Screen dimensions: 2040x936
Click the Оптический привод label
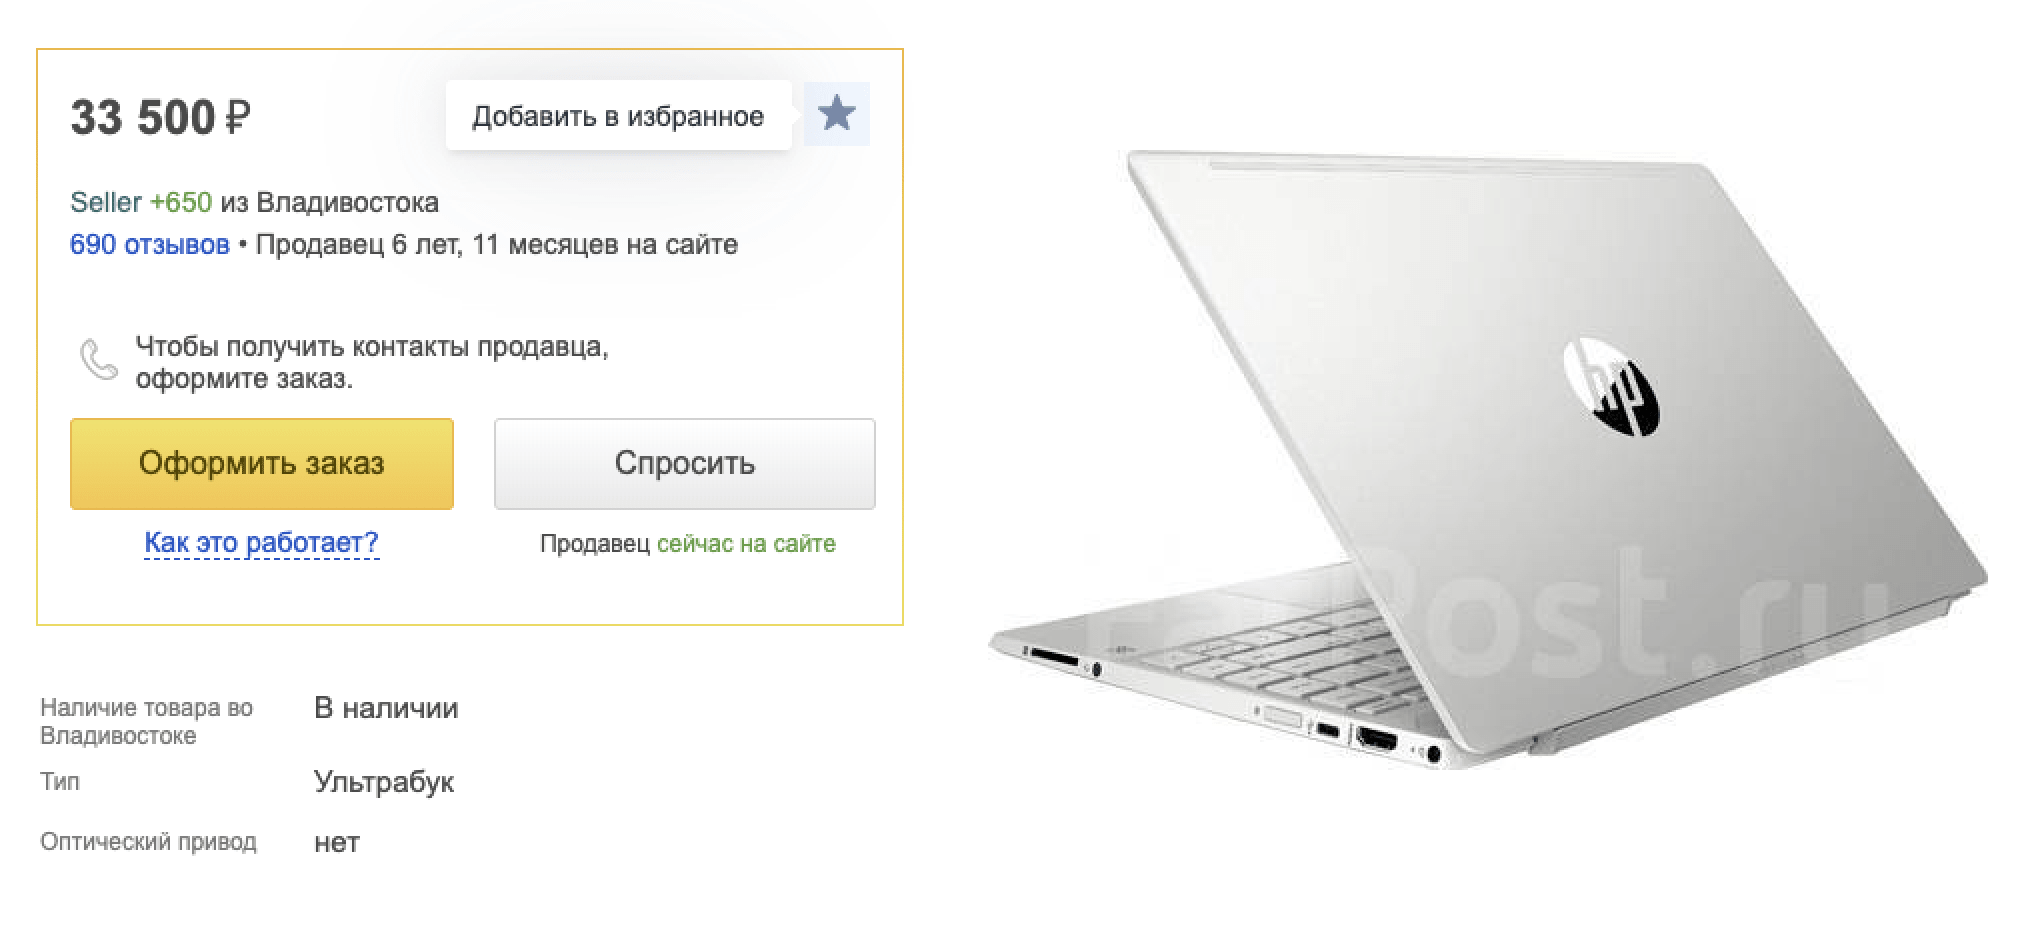pos(148,842)
